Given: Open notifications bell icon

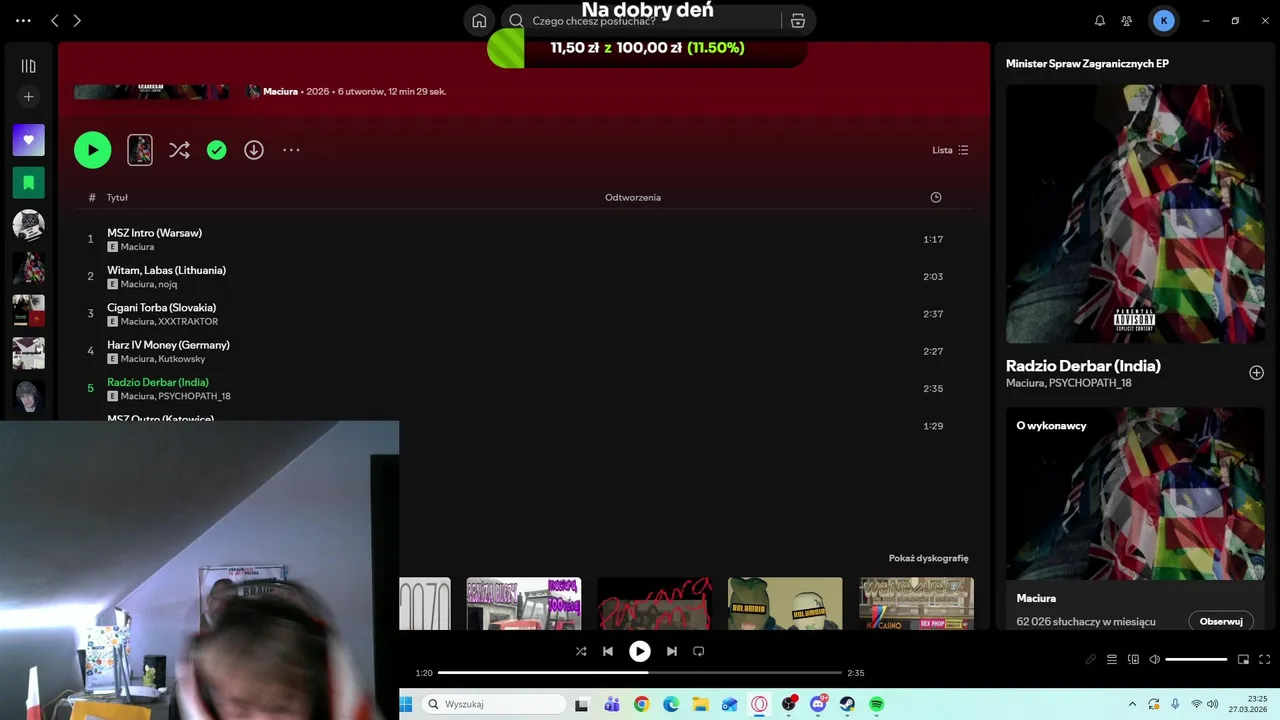Looking at the screenshot, I should click(x=1100, y=20).
